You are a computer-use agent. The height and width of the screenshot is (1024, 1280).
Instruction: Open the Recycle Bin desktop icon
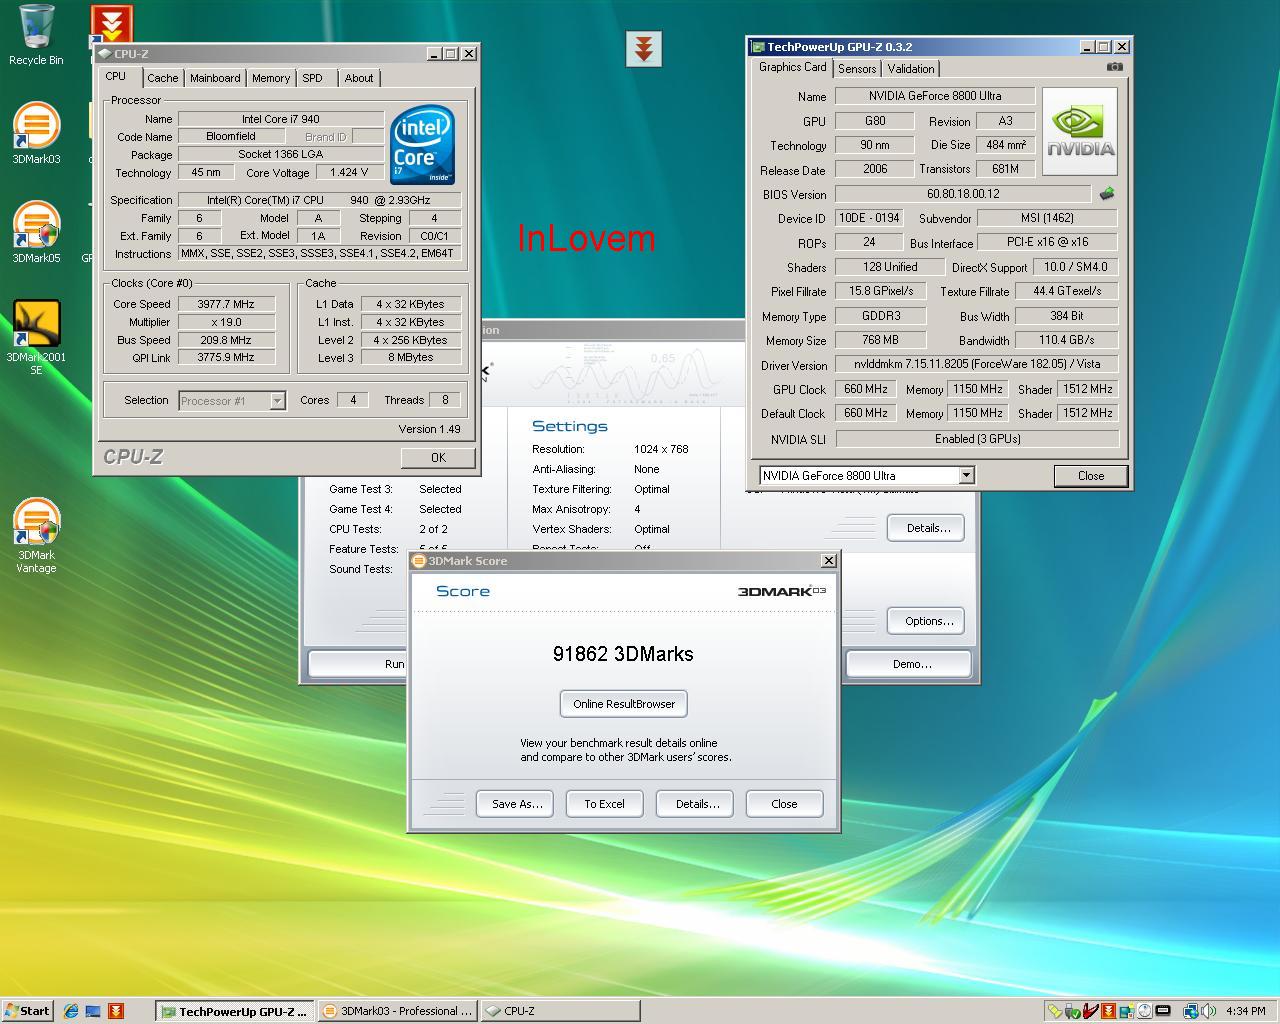tap(36, 35)
